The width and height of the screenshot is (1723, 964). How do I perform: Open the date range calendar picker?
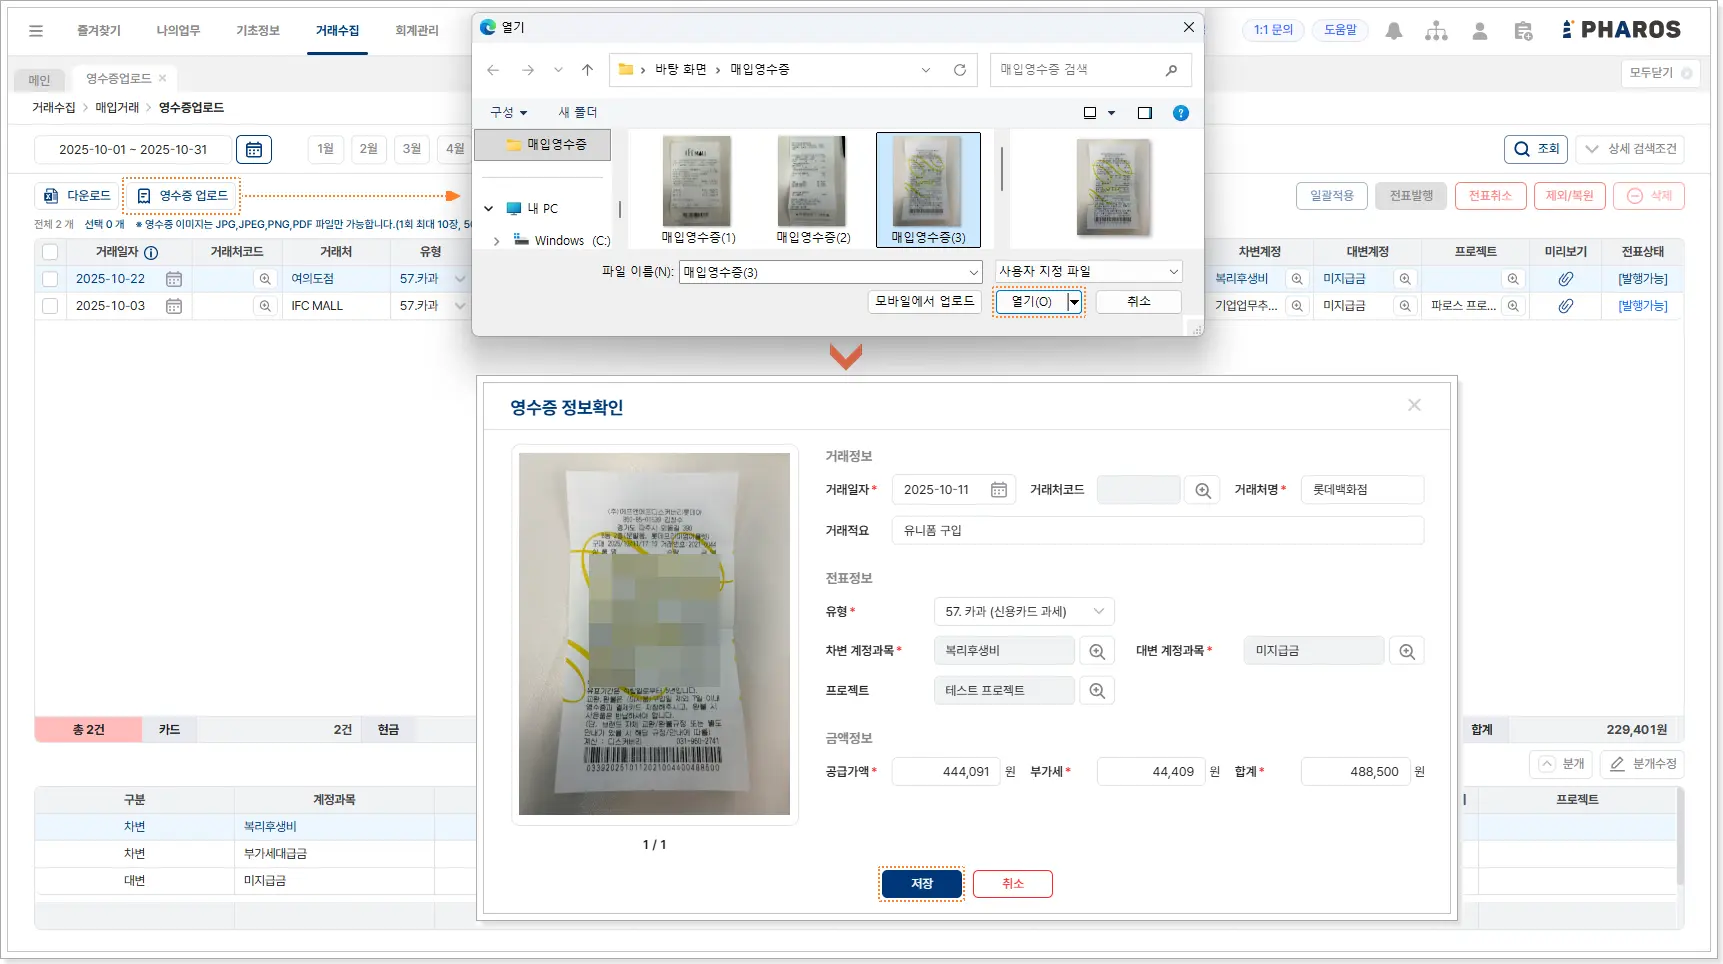[254, 150]
